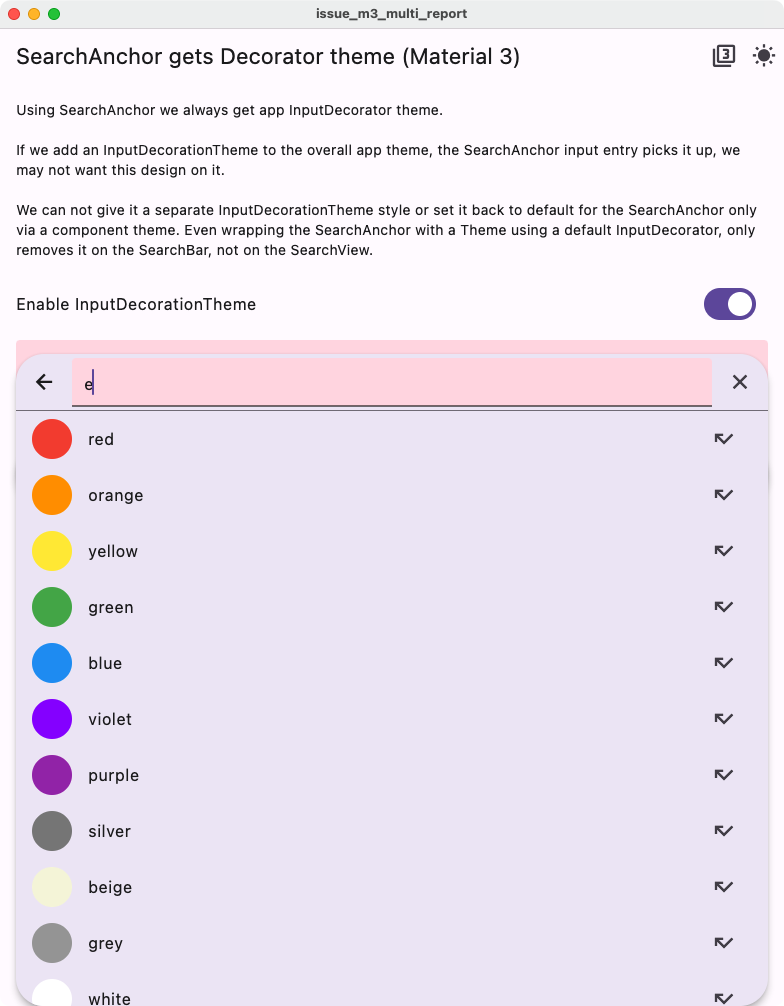Viewport: 784px width, 1006px height.
Task: Switch theme brightness with the sun icon
Action: [x=762, y=56]
